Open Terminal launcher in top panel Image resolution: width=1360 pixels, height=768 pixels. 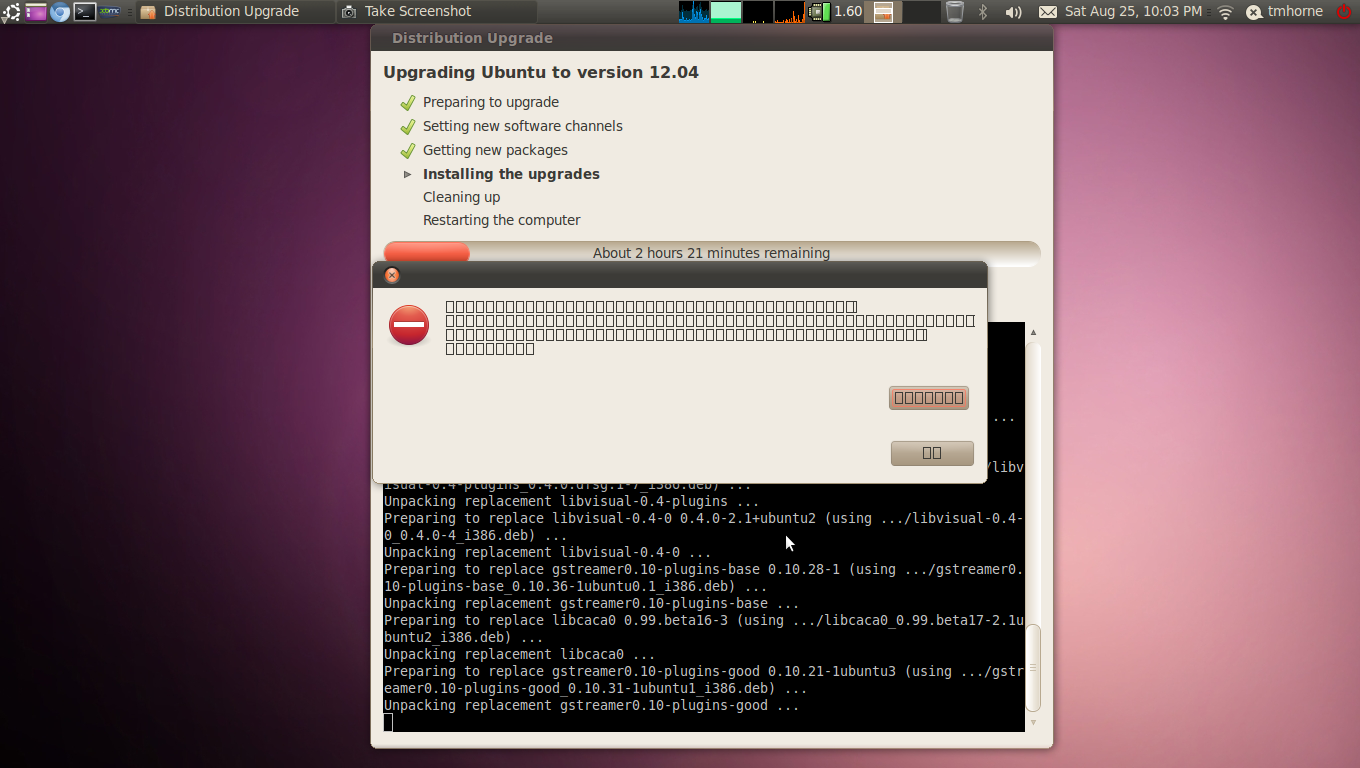85,12
